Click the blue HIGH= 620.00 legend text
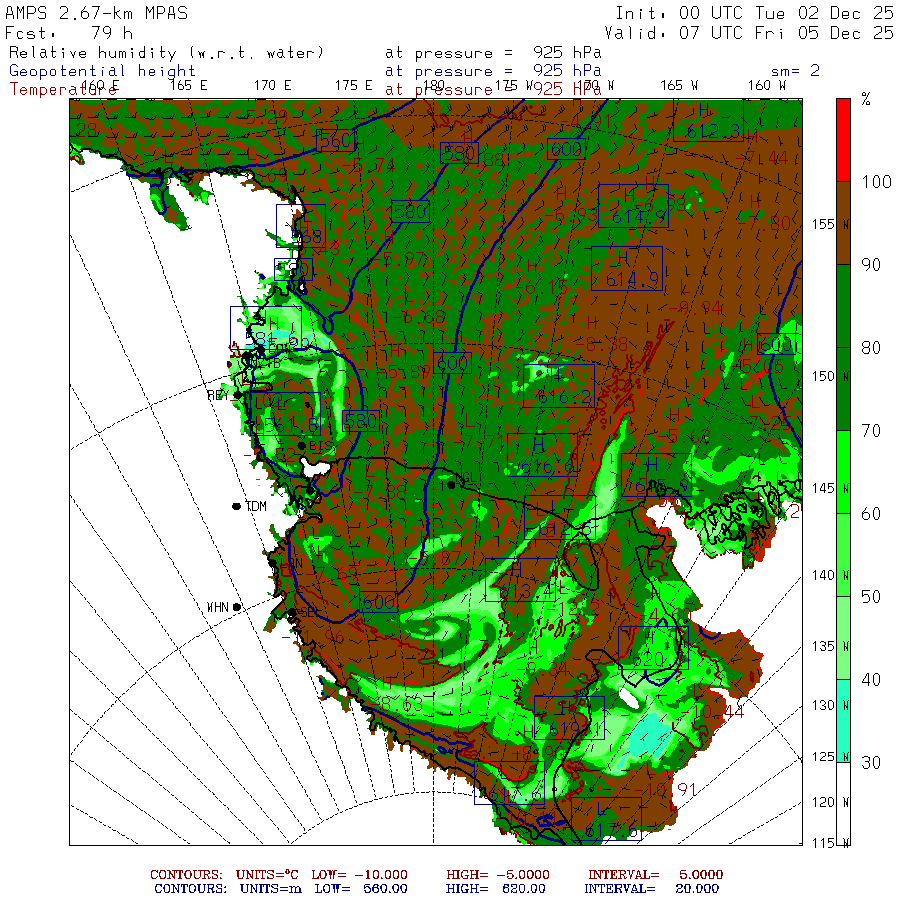 tap(496, 889)
